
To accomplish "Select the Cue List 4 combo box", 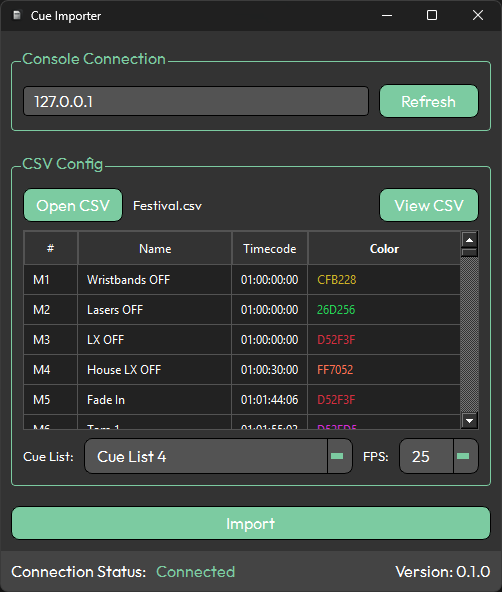I will (218, 456).
